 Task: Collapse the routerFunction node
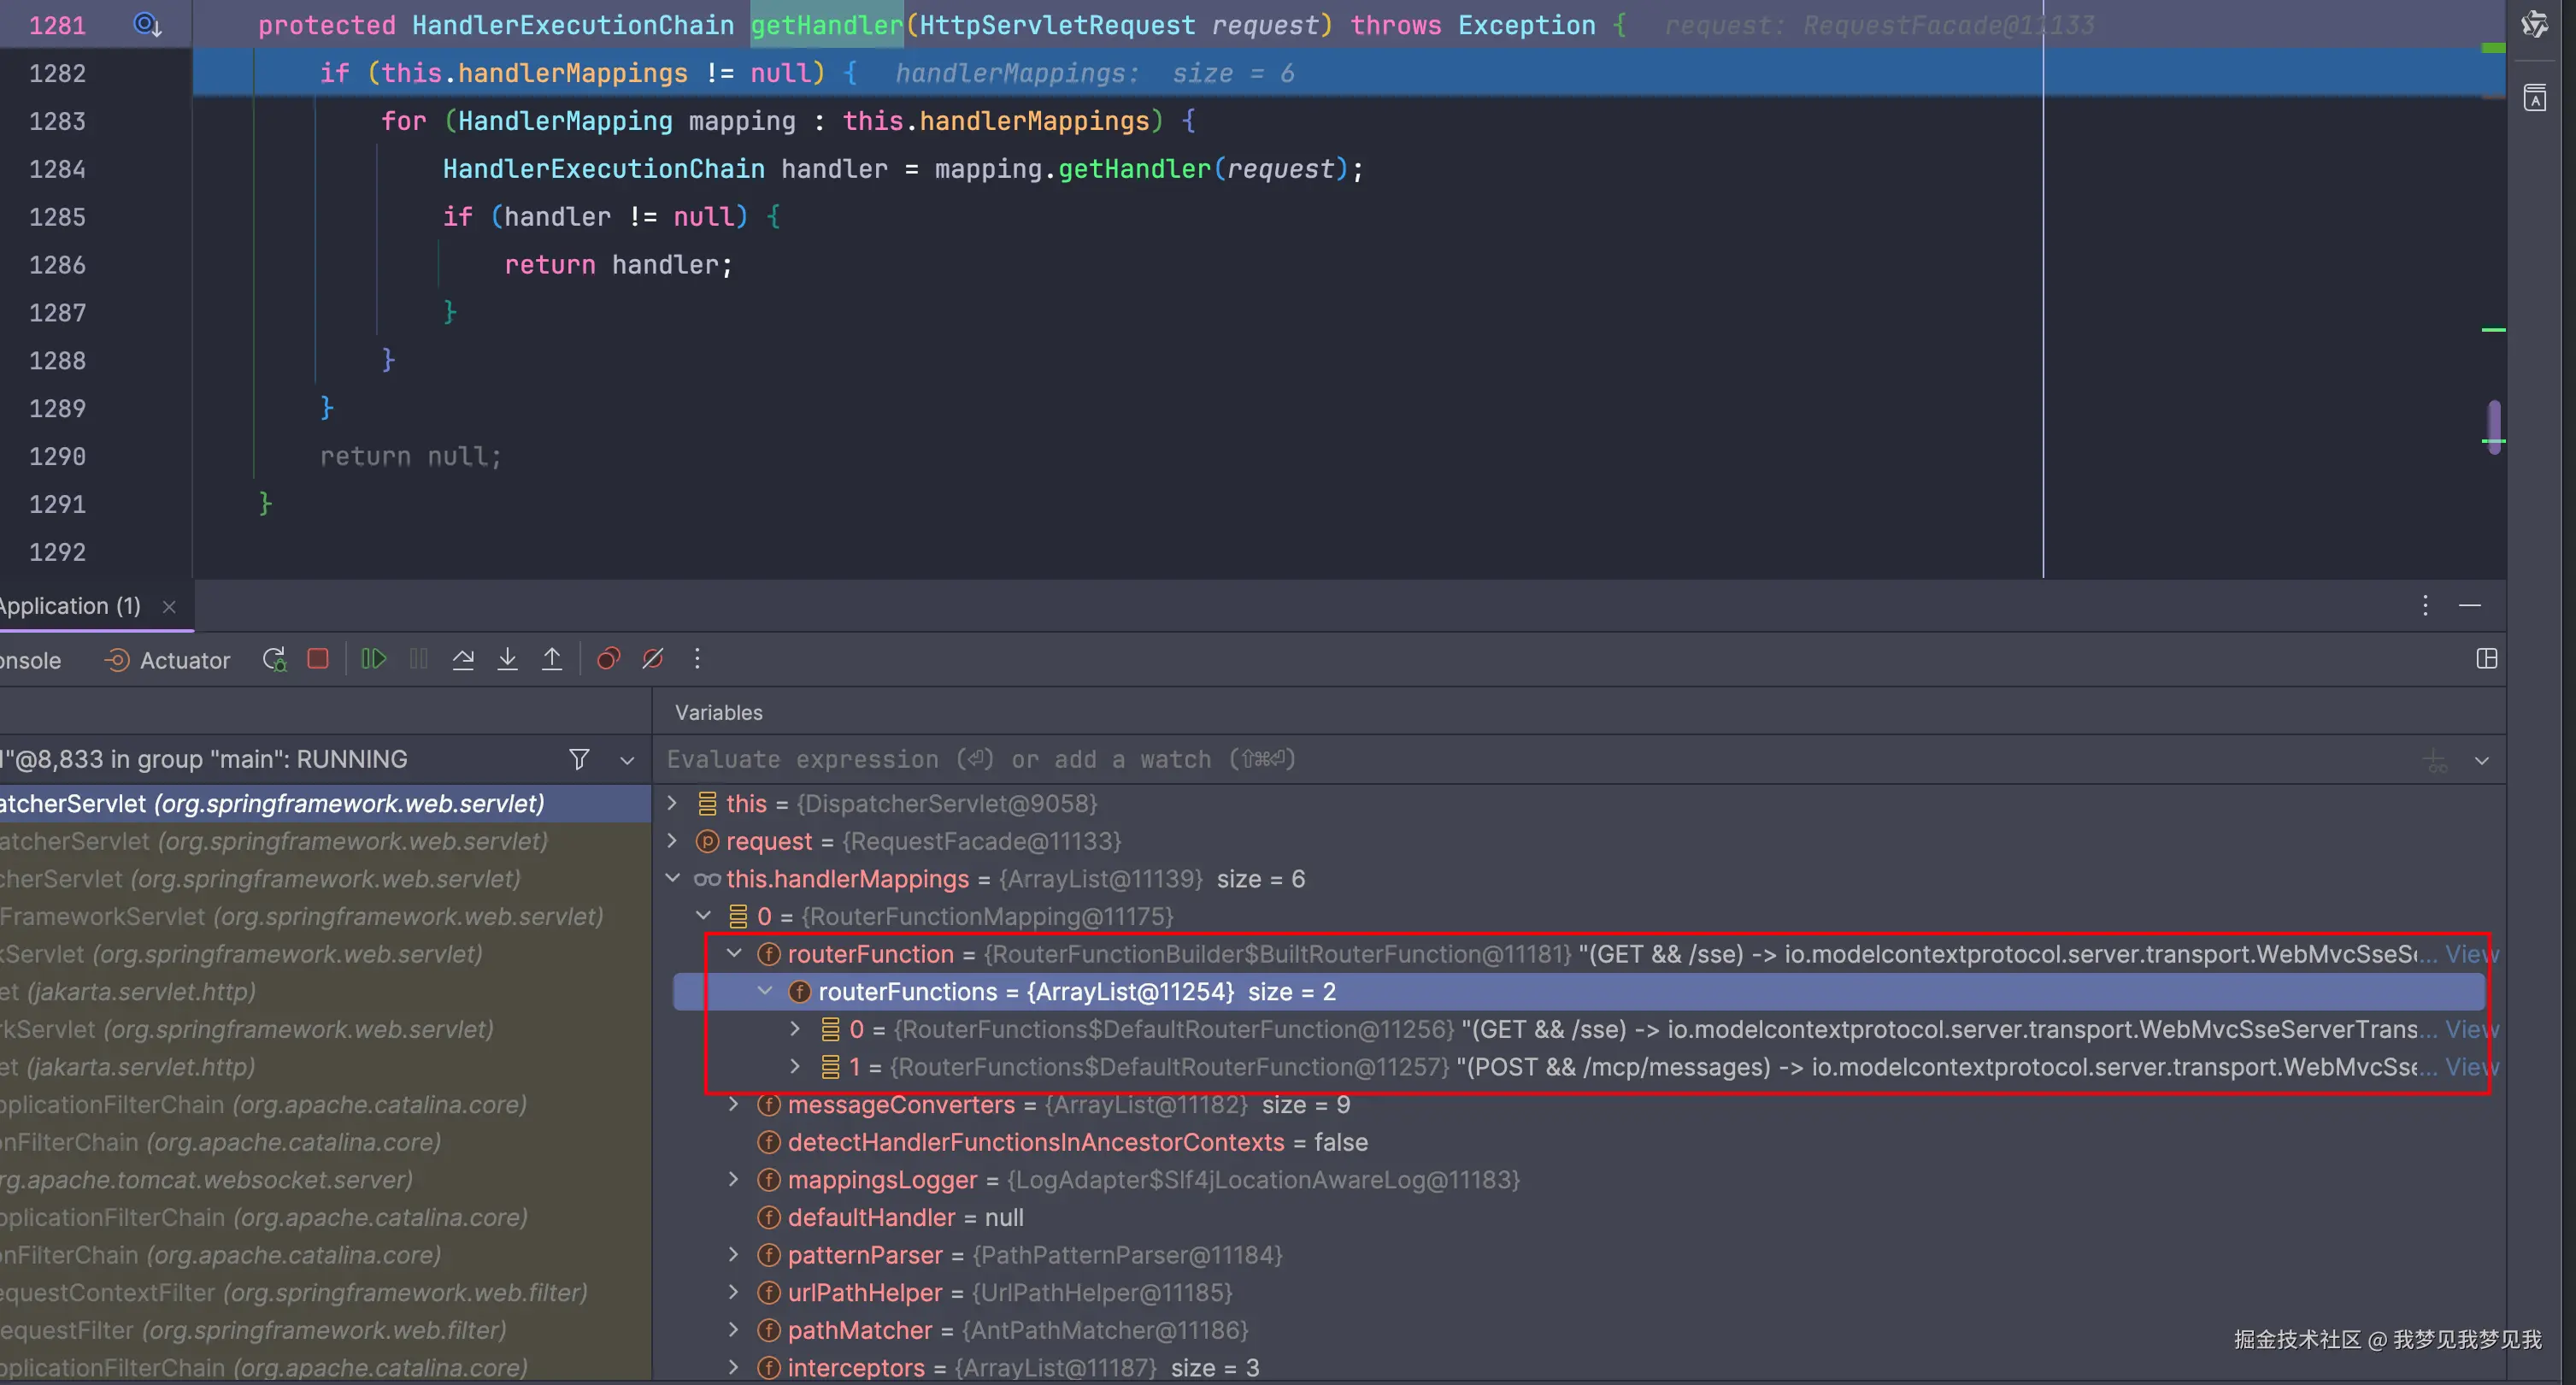(x=734, y=954)
